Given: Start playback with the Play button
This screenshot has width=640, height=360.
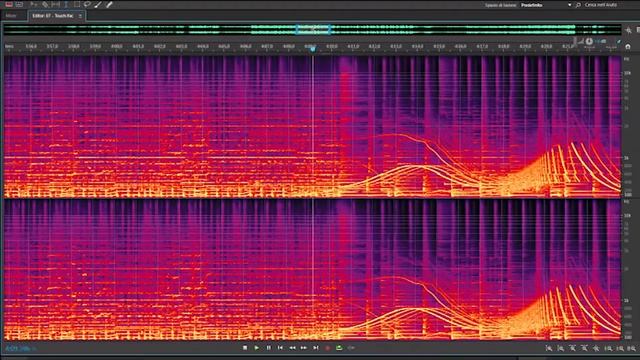Looking at the screenshot, I should (257, 348).
